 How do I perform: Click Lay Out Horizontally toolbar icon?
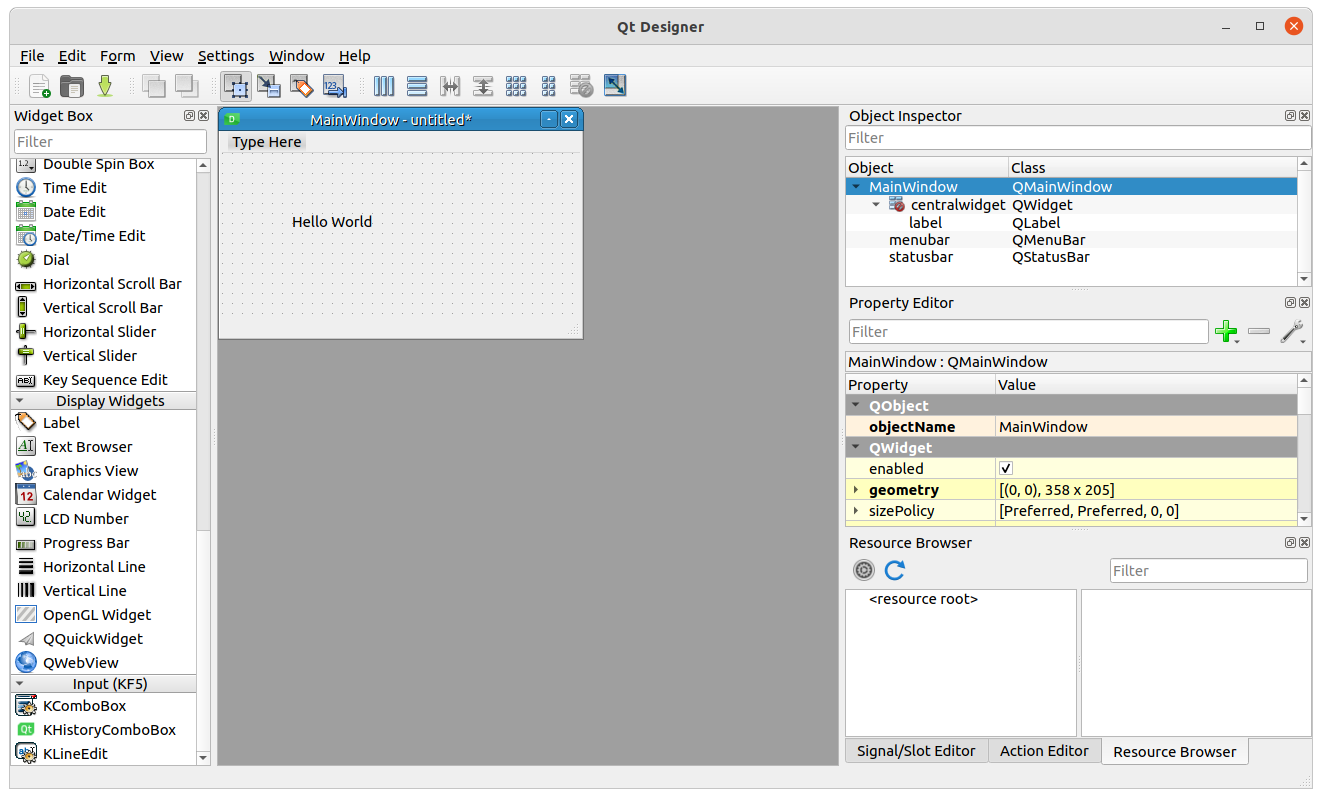pyautogui.click(x=384, y=86)
